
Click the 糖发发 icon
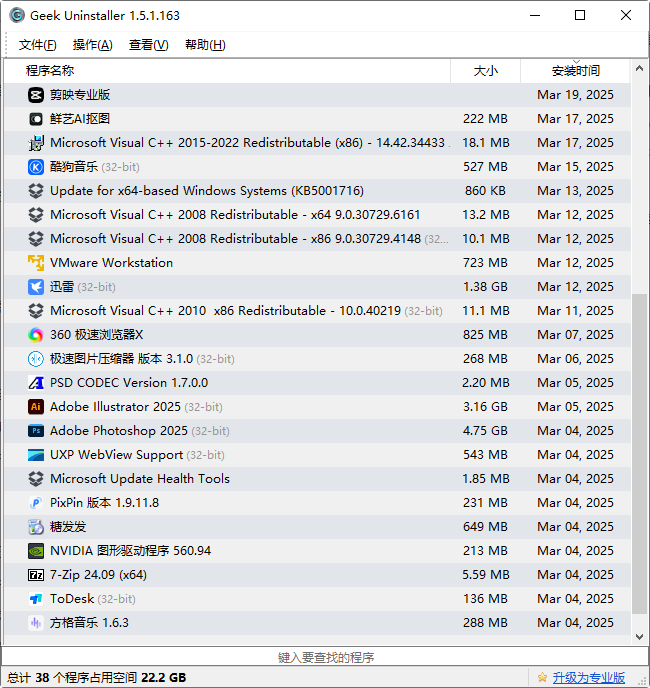tap(36, 527)
